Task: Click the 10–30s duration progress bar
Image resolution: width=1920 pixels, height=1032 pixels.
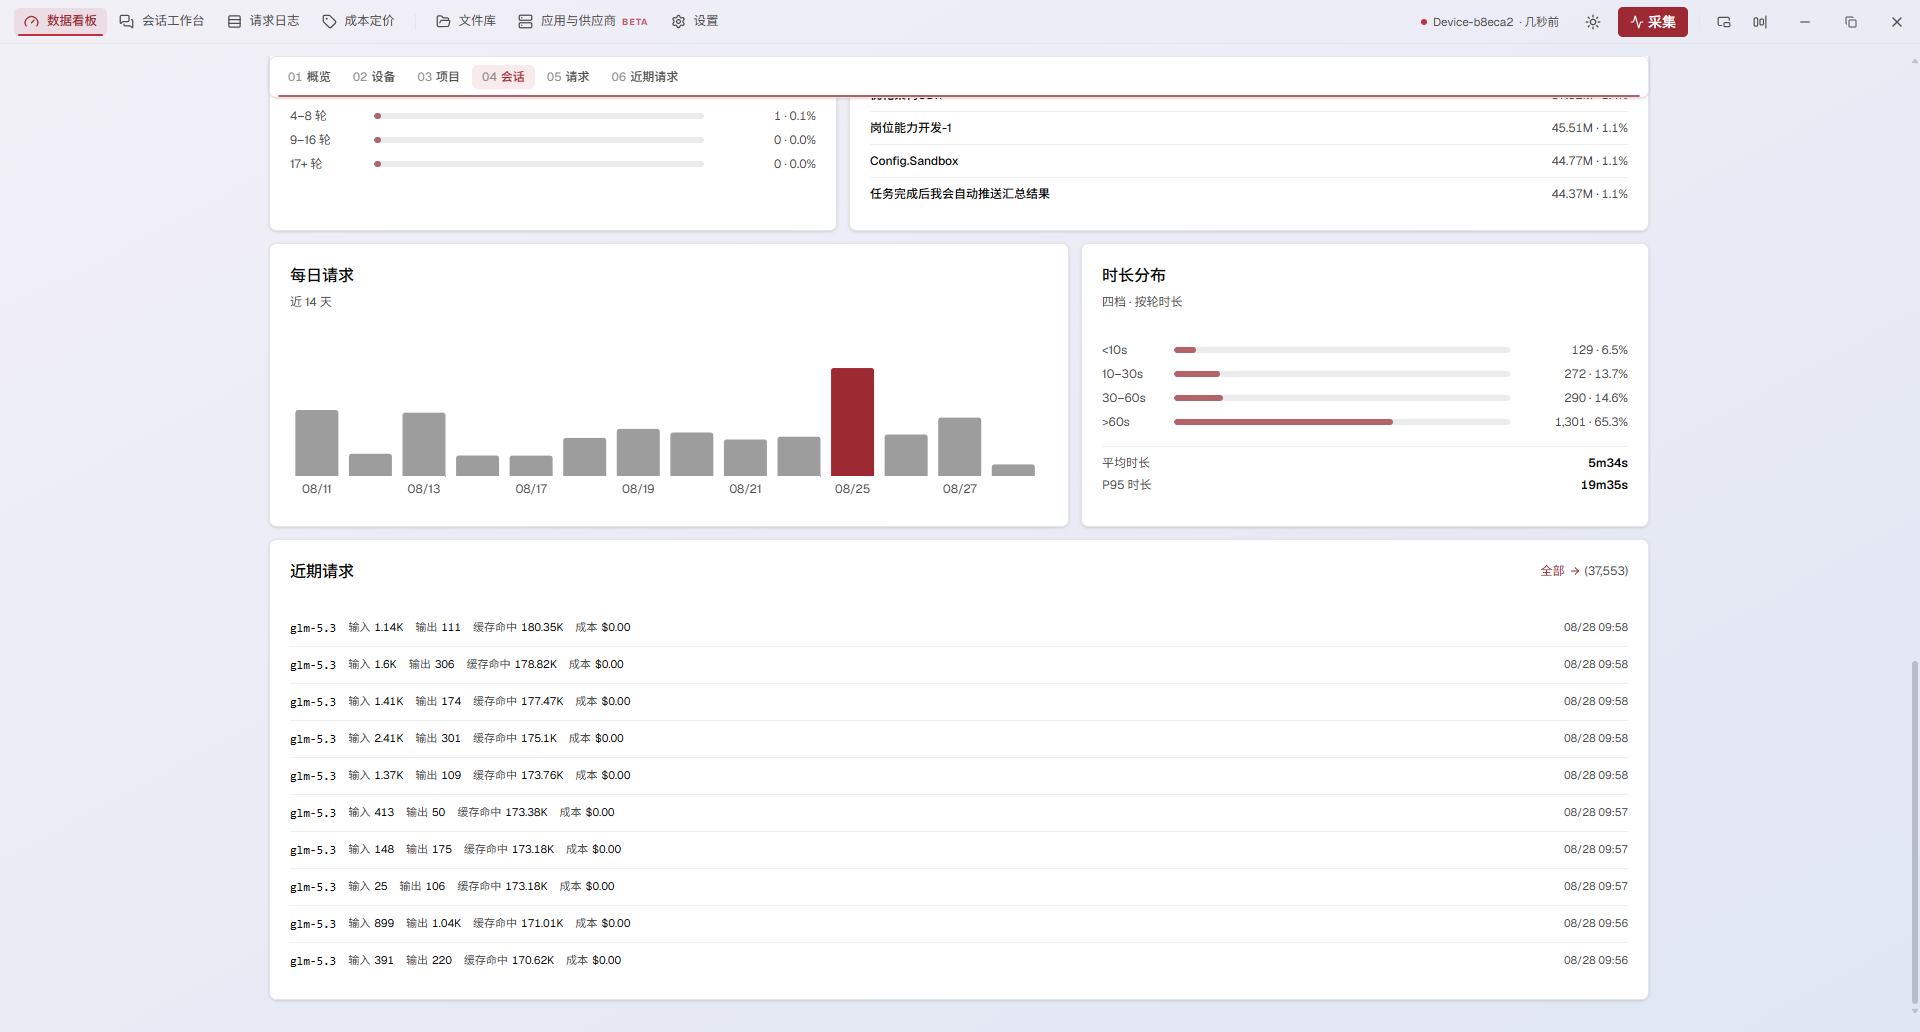Action: [x=1342, y=374]
